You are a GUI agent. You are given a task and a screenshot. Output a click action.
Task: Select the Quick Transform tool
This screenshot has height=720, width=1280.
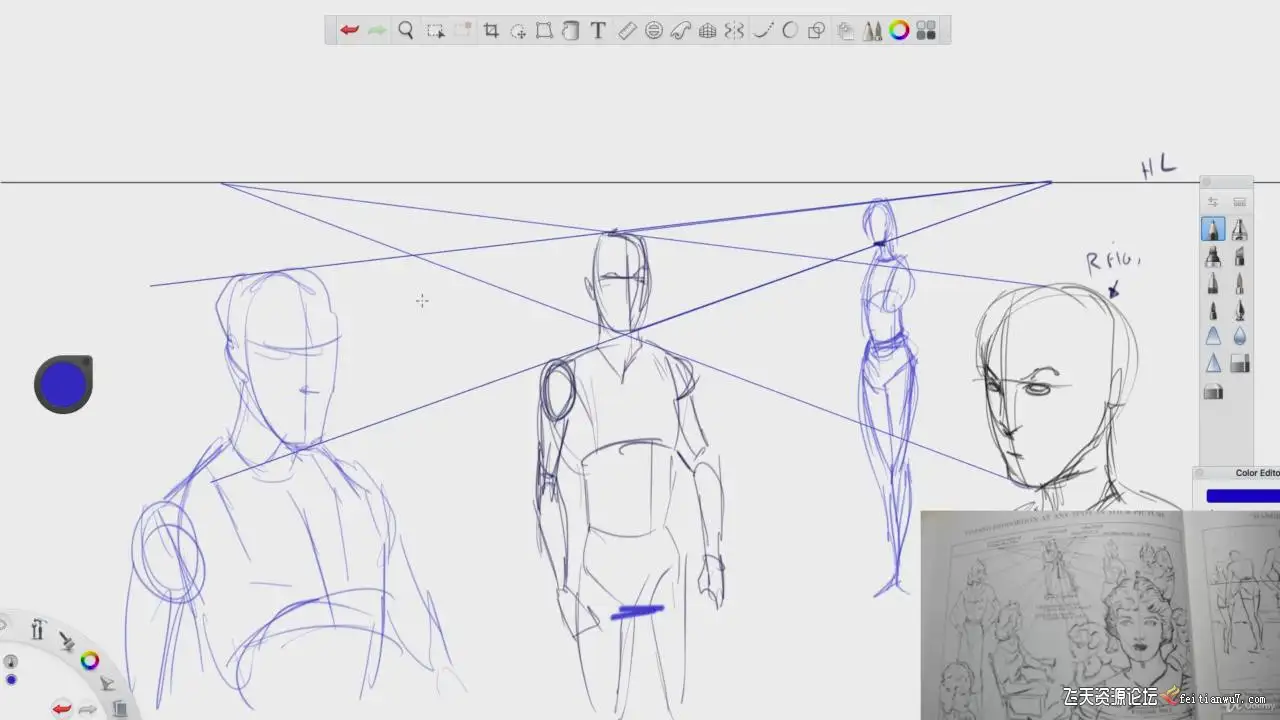518,30
